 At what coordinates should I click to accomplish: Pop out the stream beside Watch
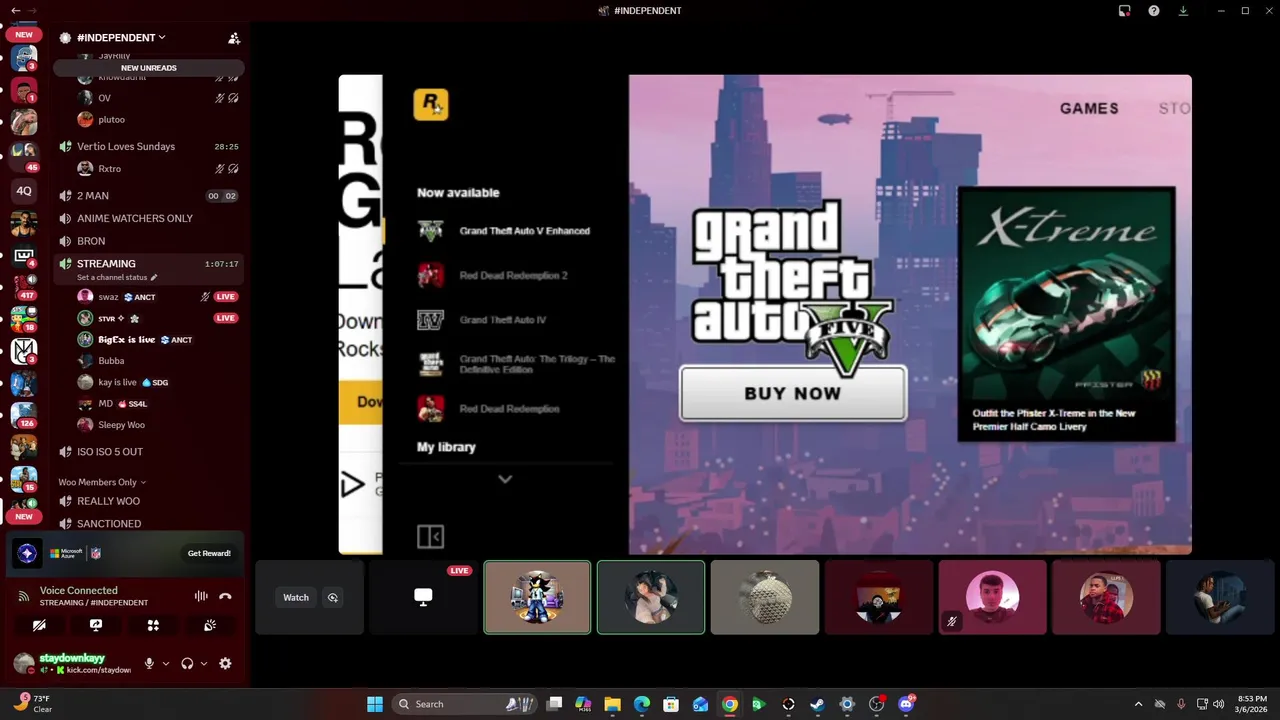(x=333, y=597)
